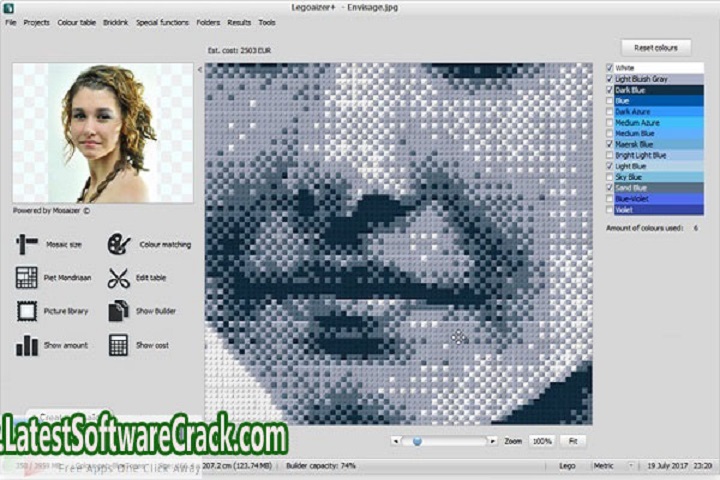Viewport: 720px width, 480px height.
Task: Click the 'Est. cost: 2503 EUR' text
Action: coord(239,51)
